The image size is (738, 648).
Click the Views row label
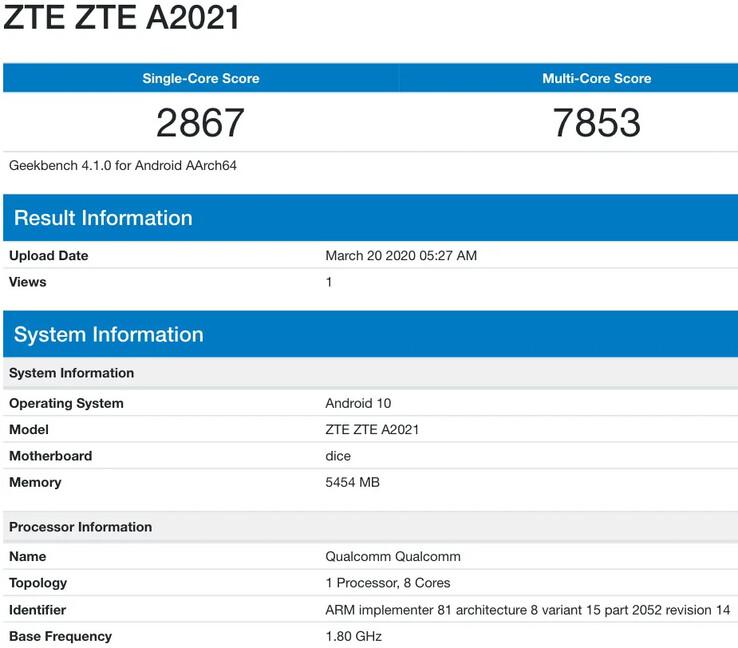[28, 282]
